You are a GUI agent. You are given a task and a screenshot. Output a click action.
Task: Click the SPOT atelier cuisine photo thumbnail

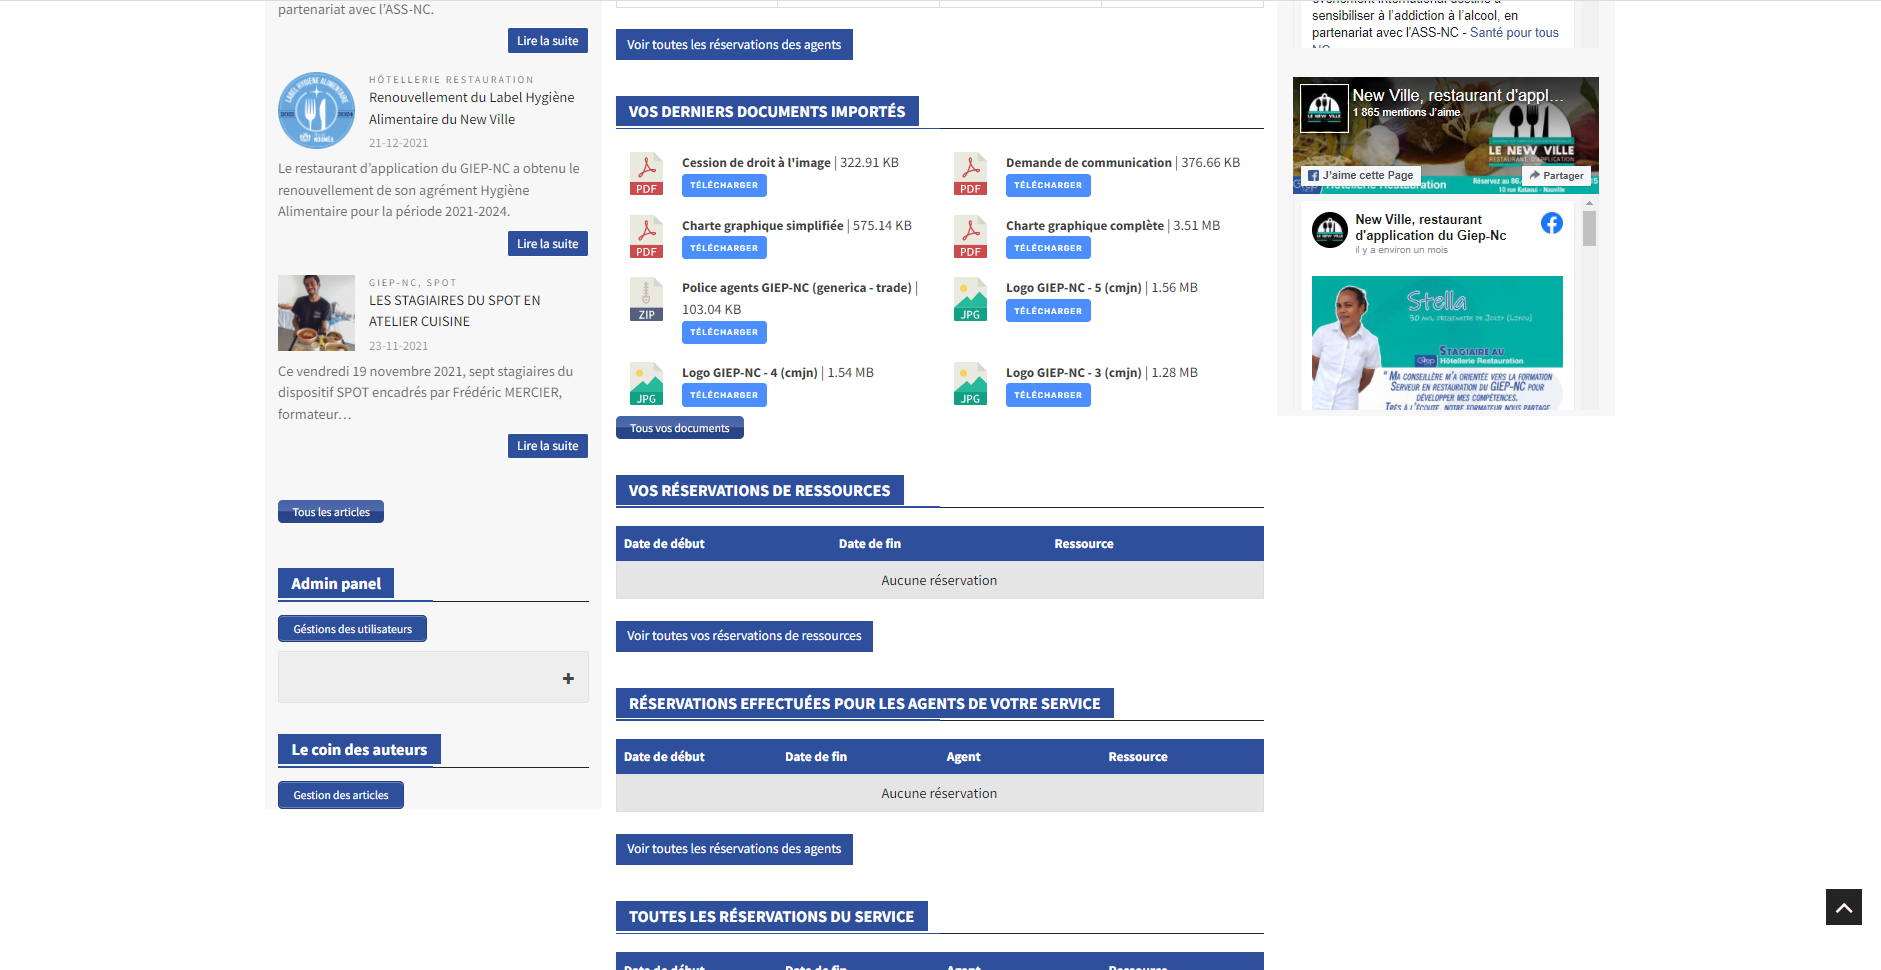[316, 313]
